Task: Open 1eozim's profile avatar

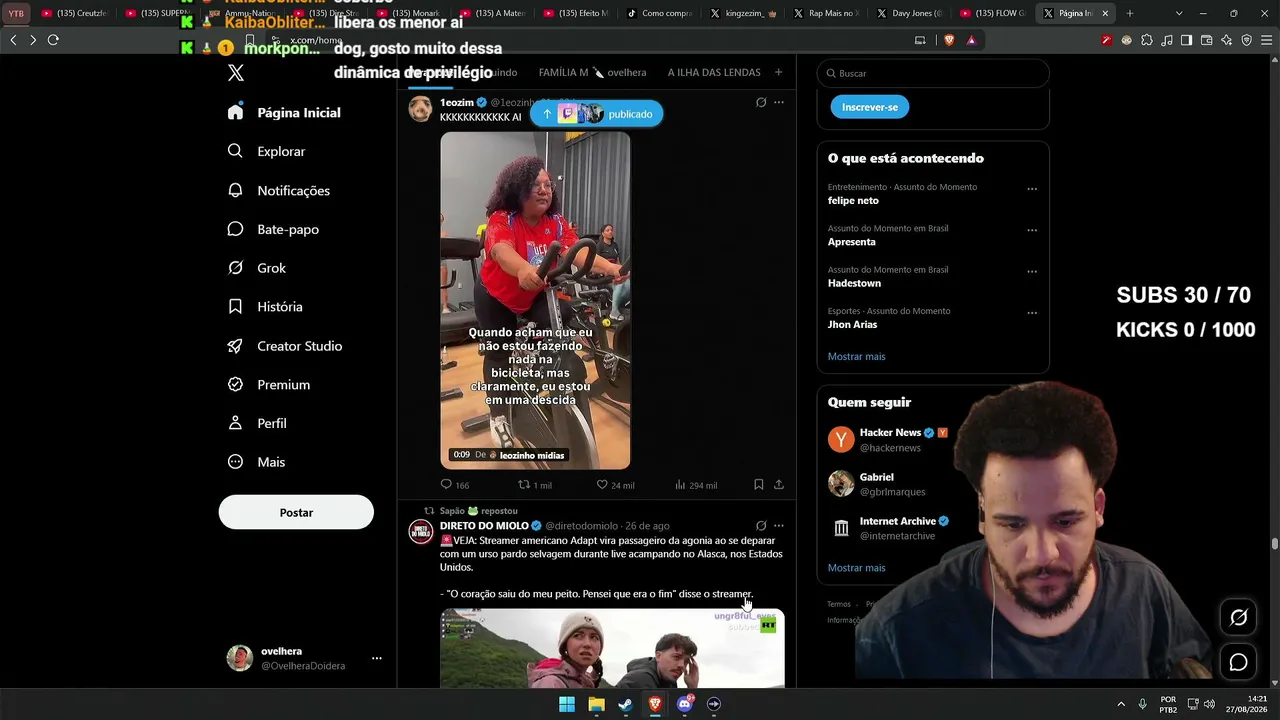Action: (421, 109)
